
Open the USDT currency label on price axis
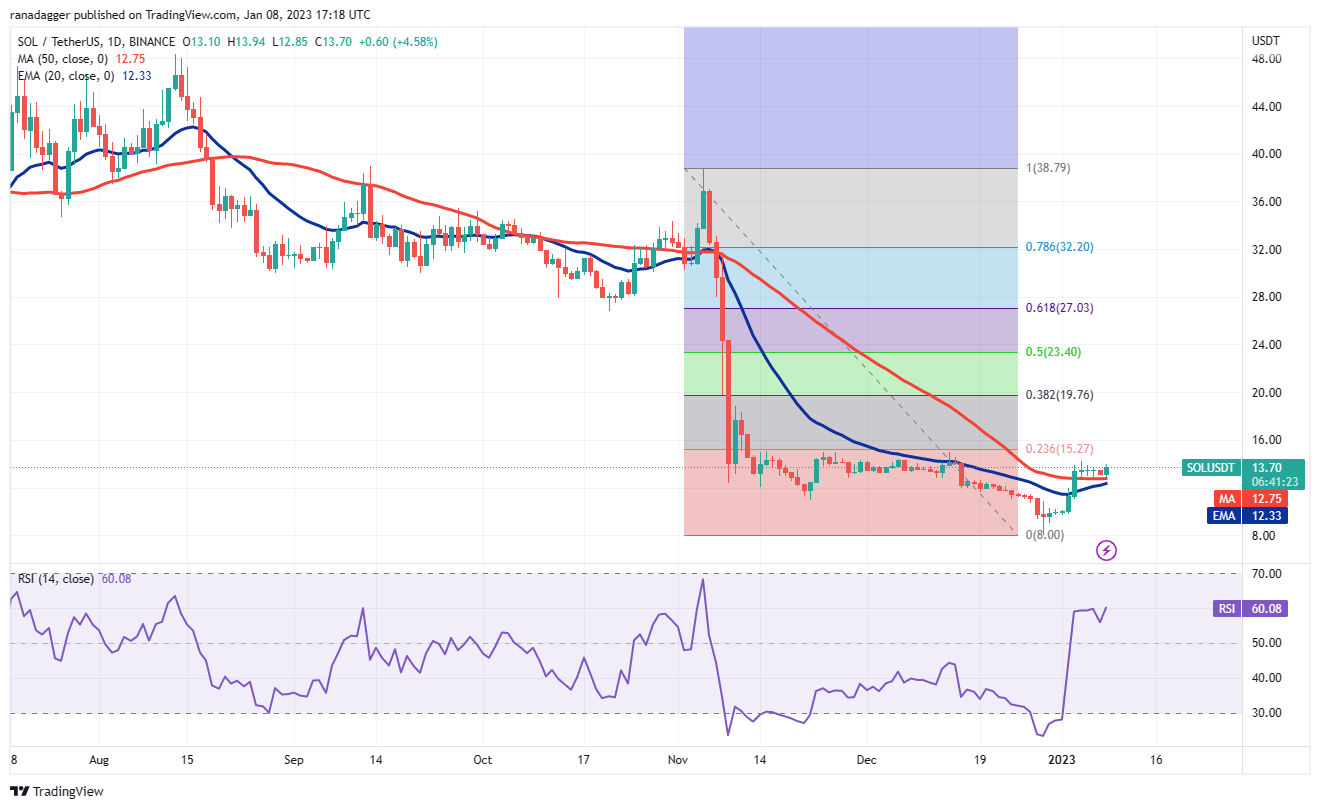[x=1265, y=40]
